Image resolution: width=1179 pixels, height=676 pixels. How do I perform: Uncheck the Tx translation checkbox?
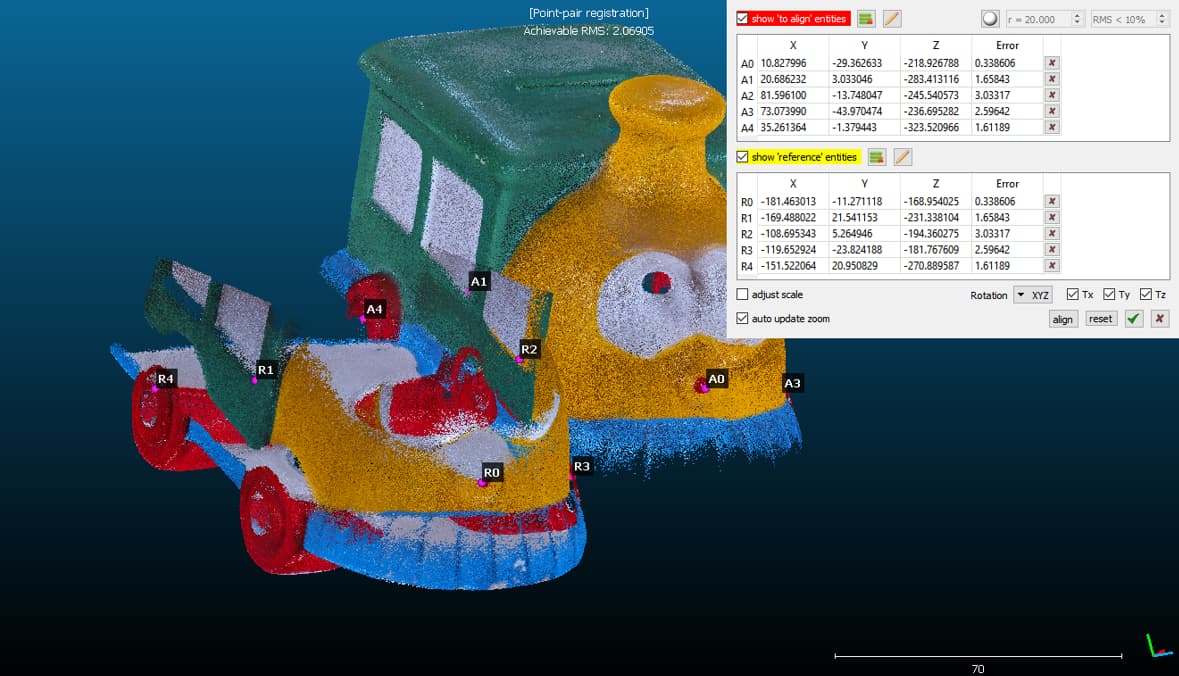[x=1072, y=294]
